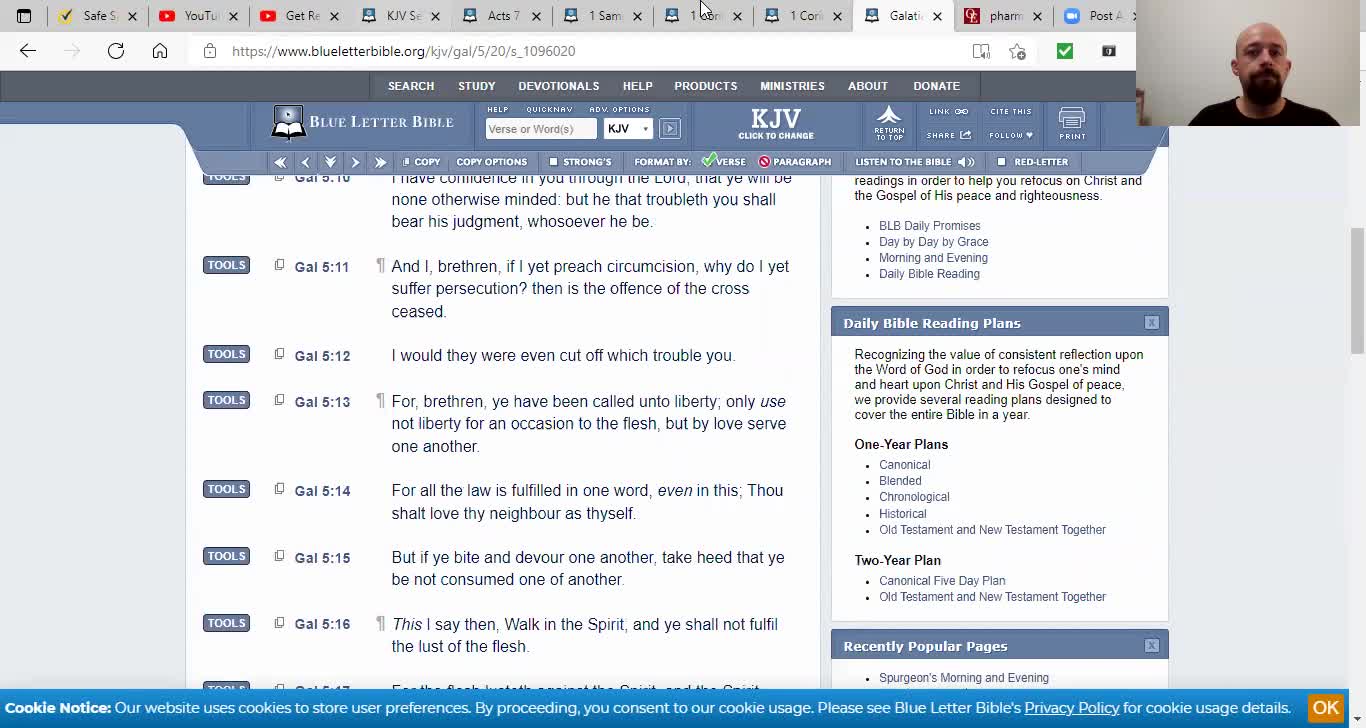Open the HELP menu in top navigation
1366x728 pixels.
coord(637,86)
